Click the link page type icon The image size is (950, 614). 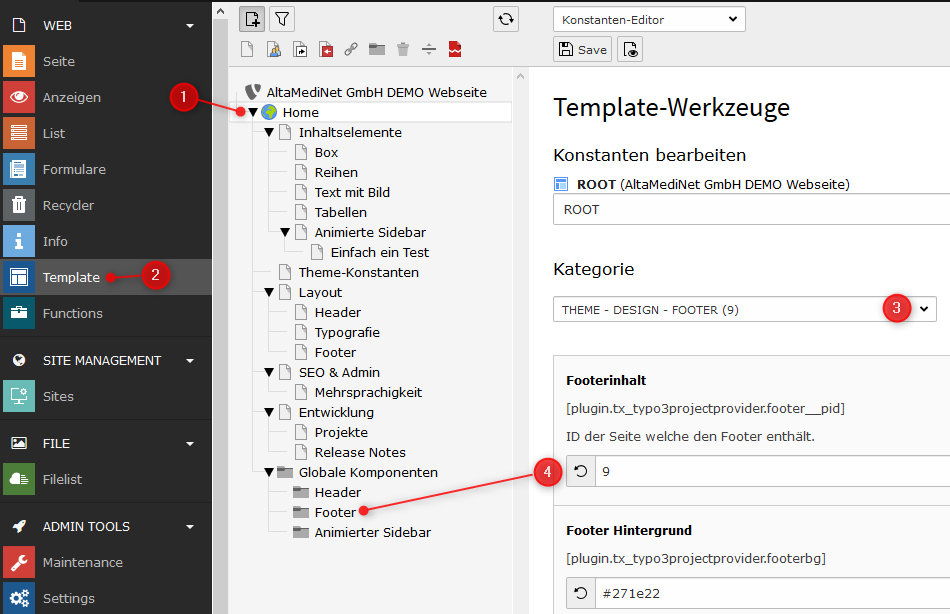[351, 49]
